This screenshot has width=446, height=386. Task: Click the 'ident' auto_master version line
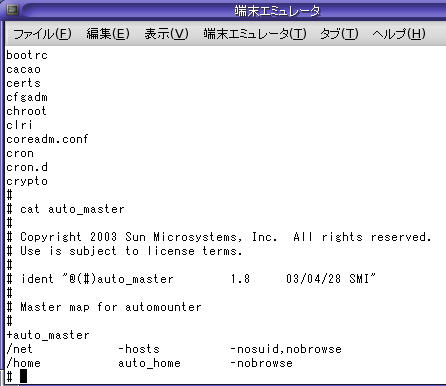coord(191,279)
